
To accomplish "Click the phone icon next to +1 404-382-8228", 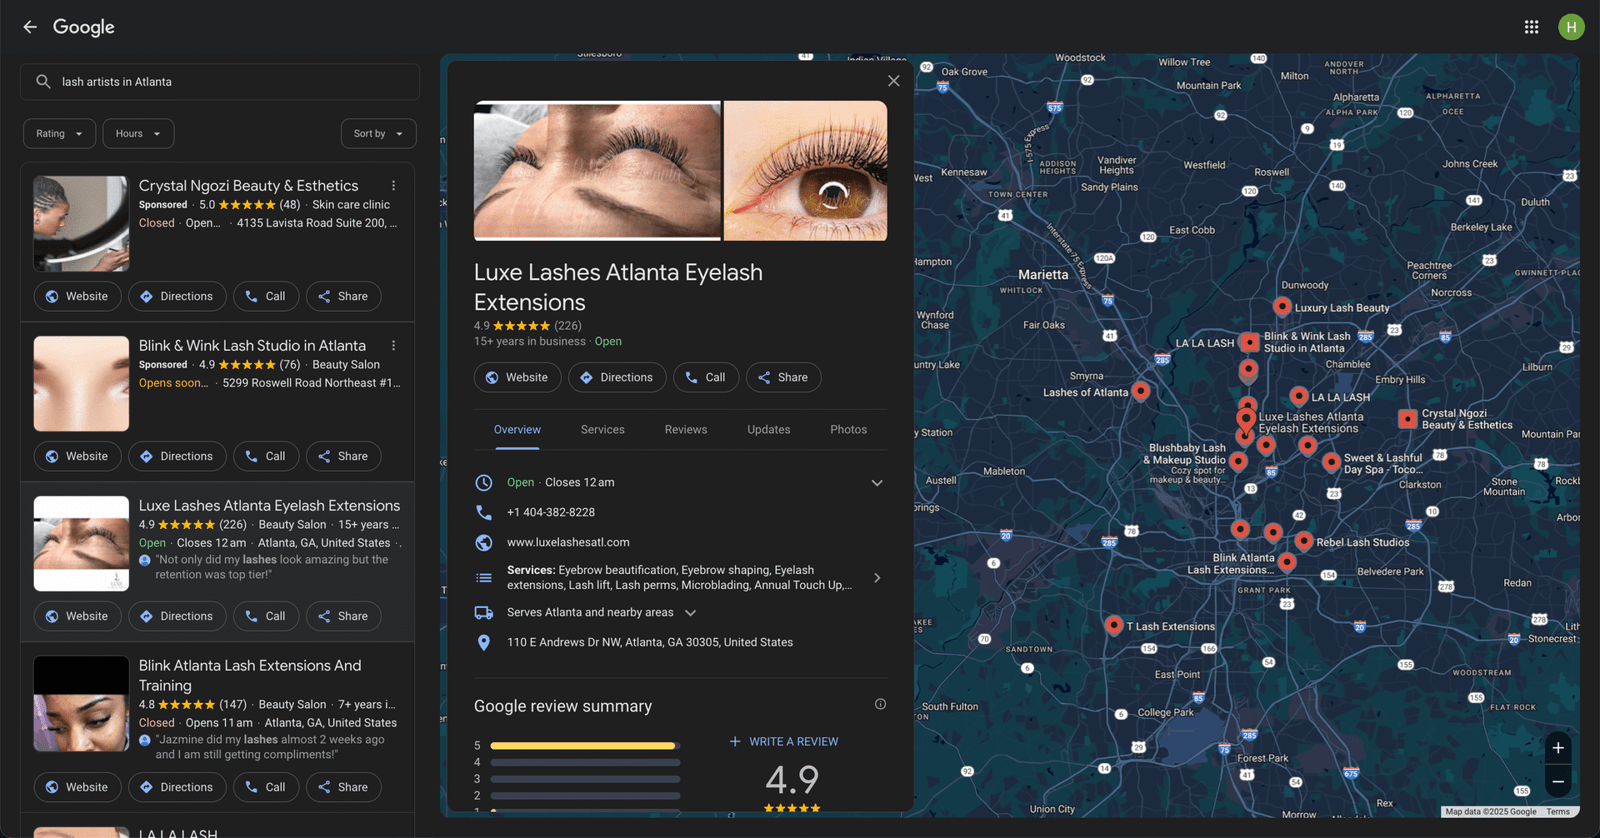I will pyautogui.click(x=484, y=512).
